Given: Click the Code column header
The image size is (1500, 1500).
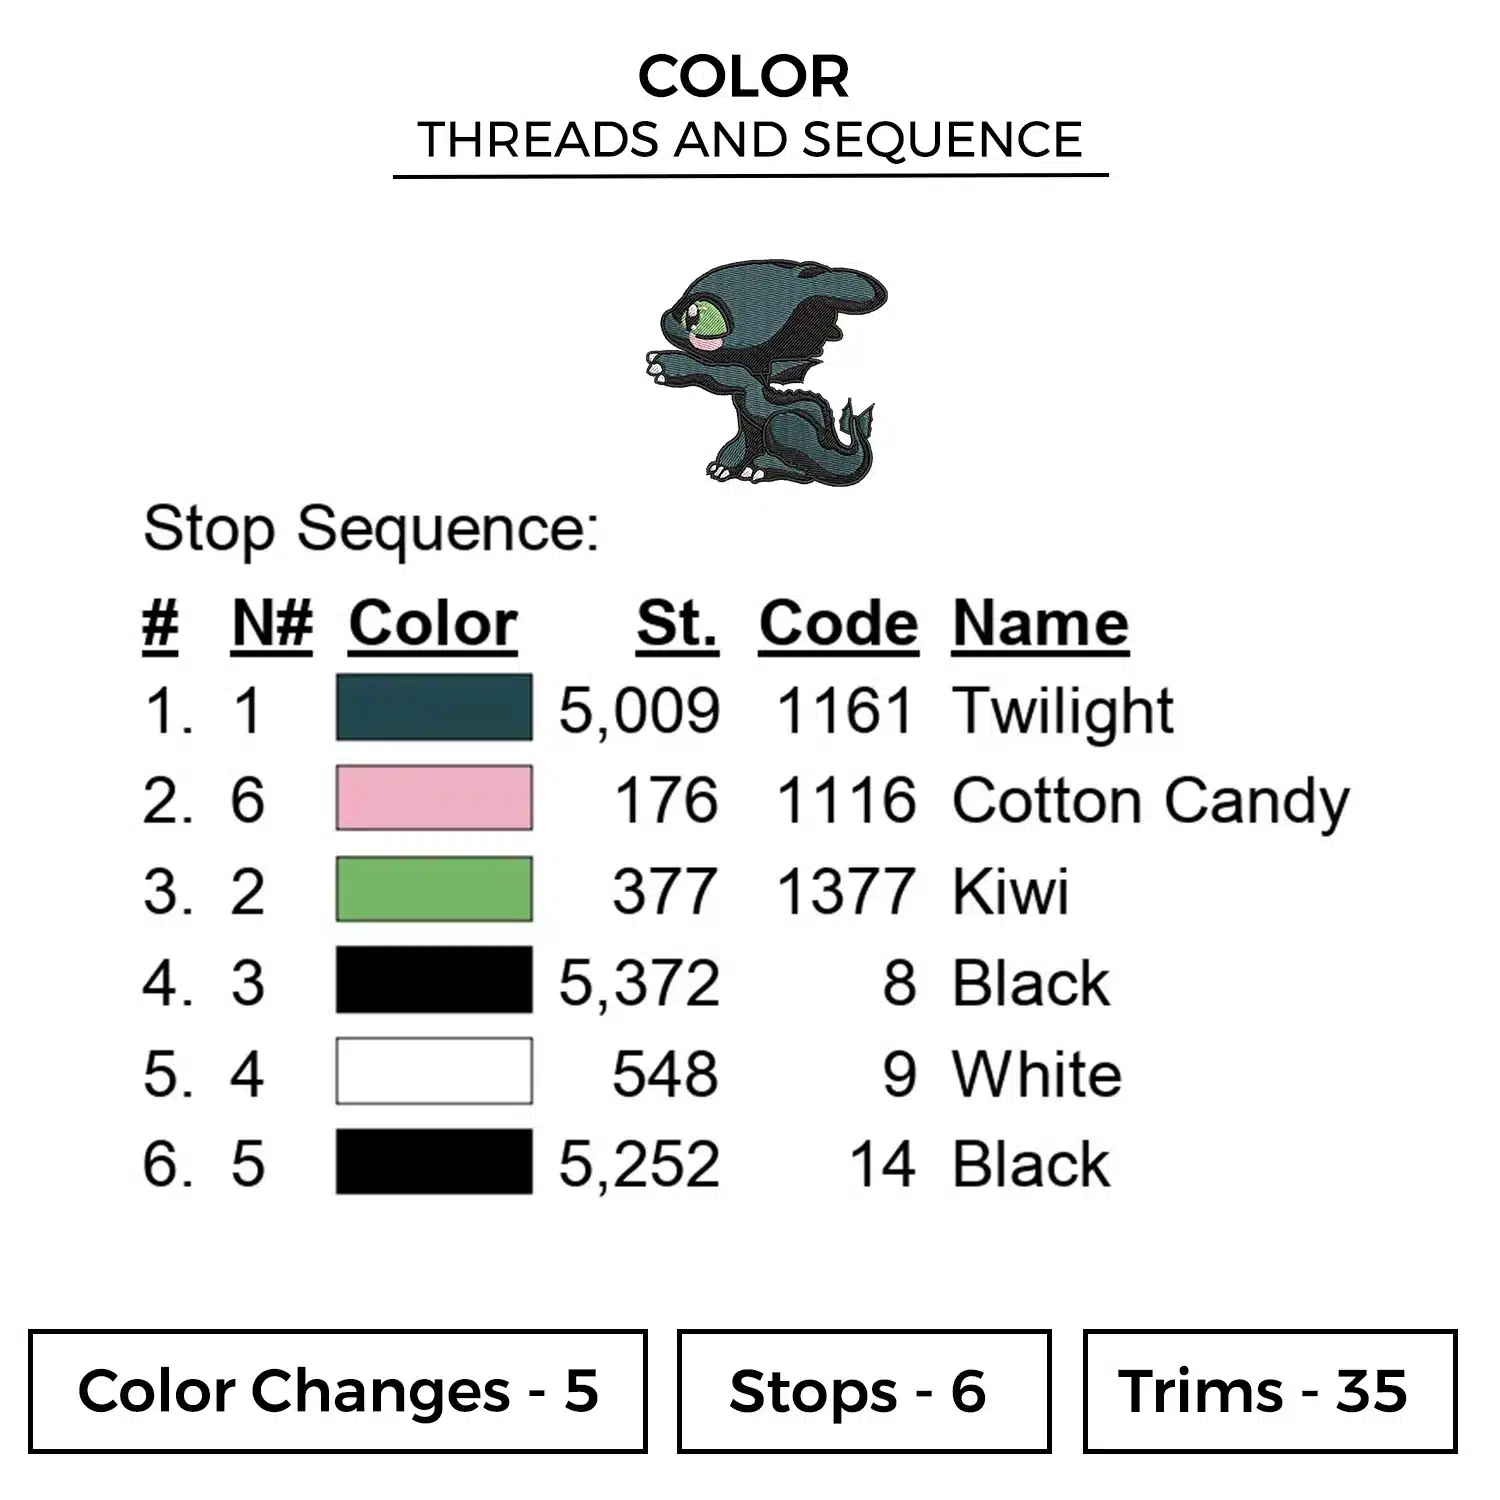Looking at the screenshot, I should (x=838, y=624).
